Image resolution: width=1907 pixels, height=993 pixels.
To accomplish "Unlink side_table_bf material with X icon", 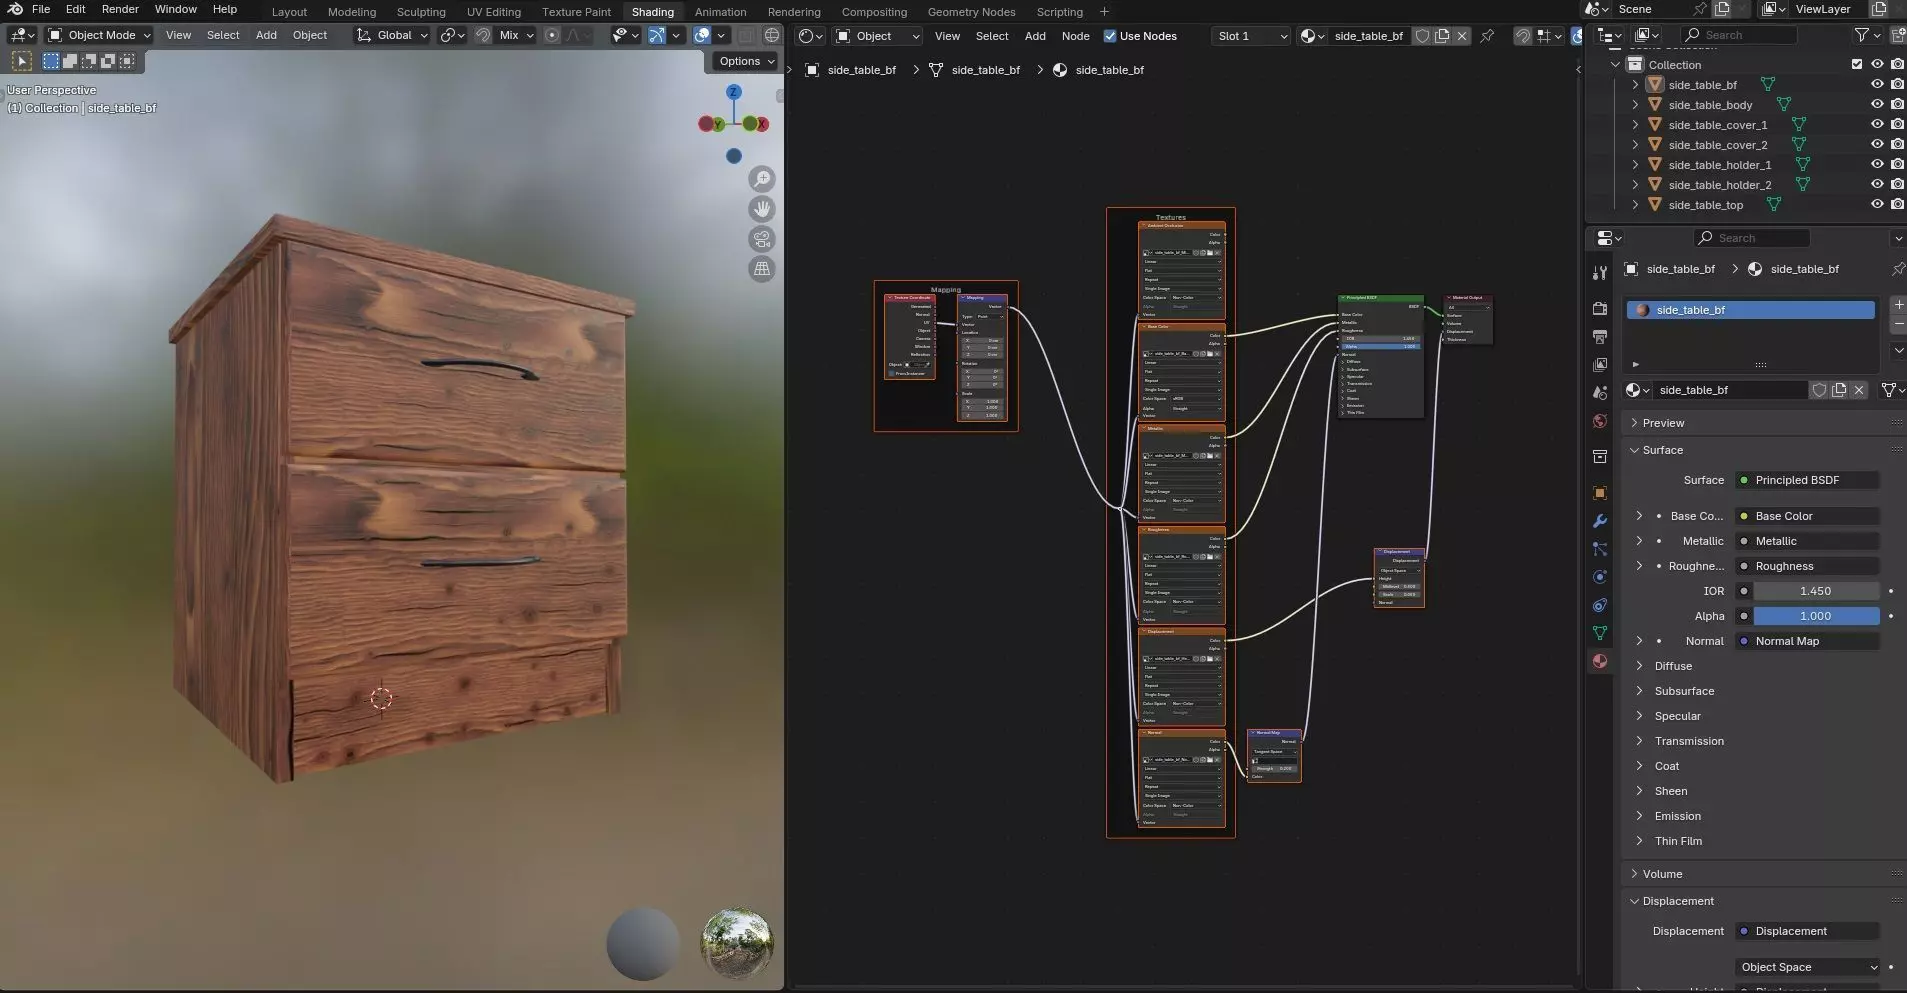I will coord(1462,36).
